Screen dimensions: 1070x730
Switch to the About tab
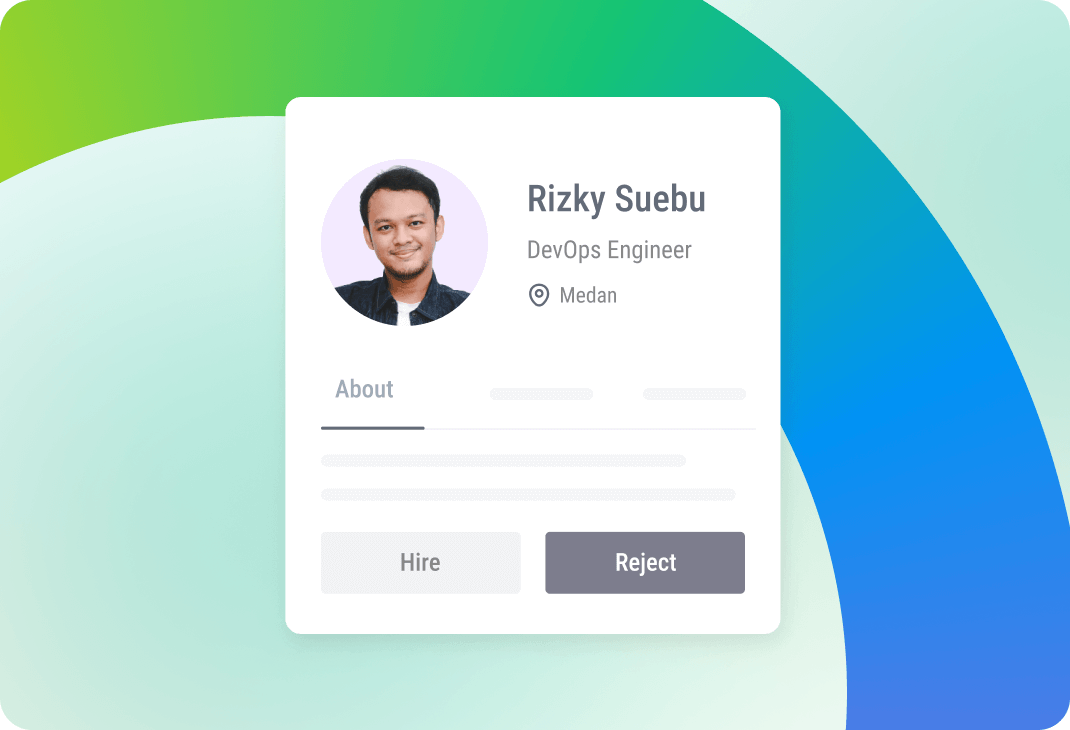coord(364,389)
